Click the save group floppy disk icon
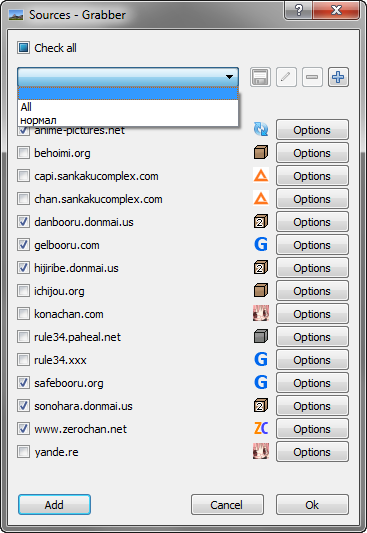Viewport: 367px width, 533px height. (x=260, y=77)
